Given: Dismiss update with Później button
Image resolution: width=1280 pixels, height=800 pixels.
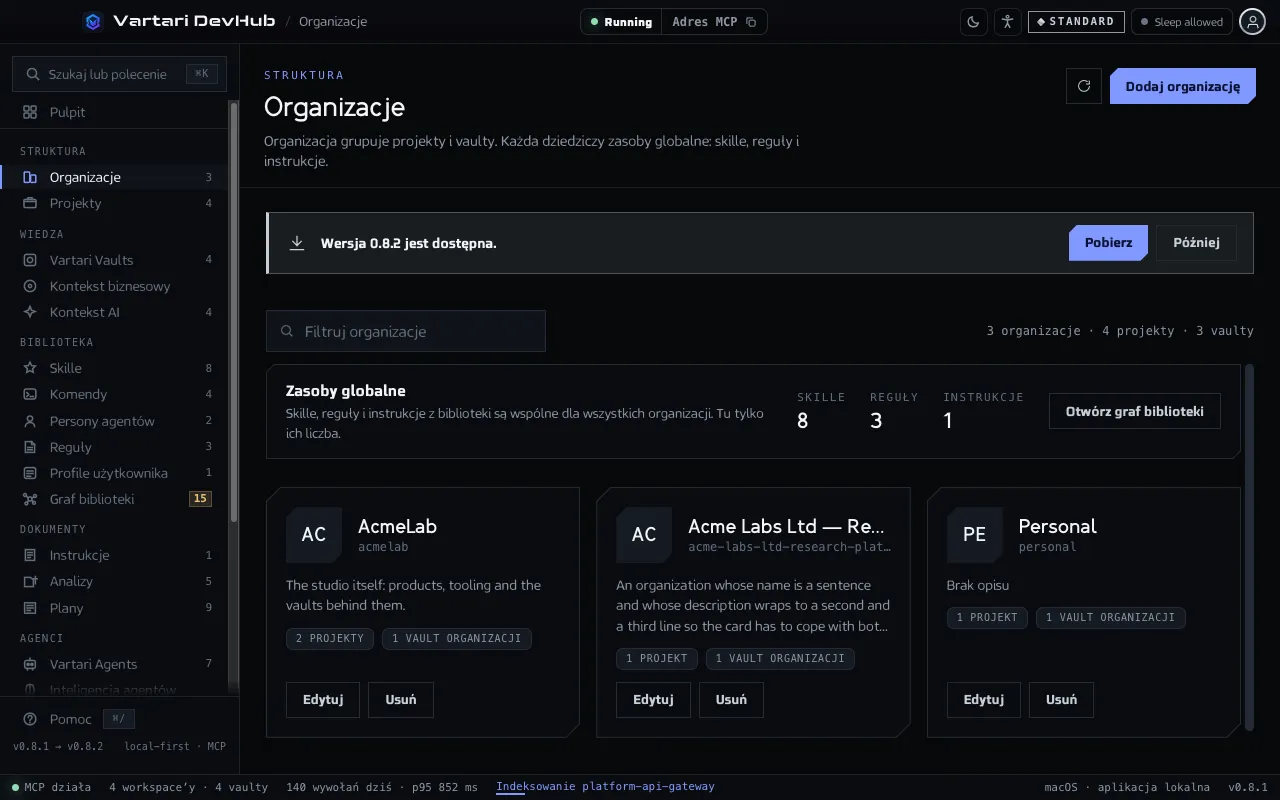Looking at the screenshot, I should click(1196, 243).
